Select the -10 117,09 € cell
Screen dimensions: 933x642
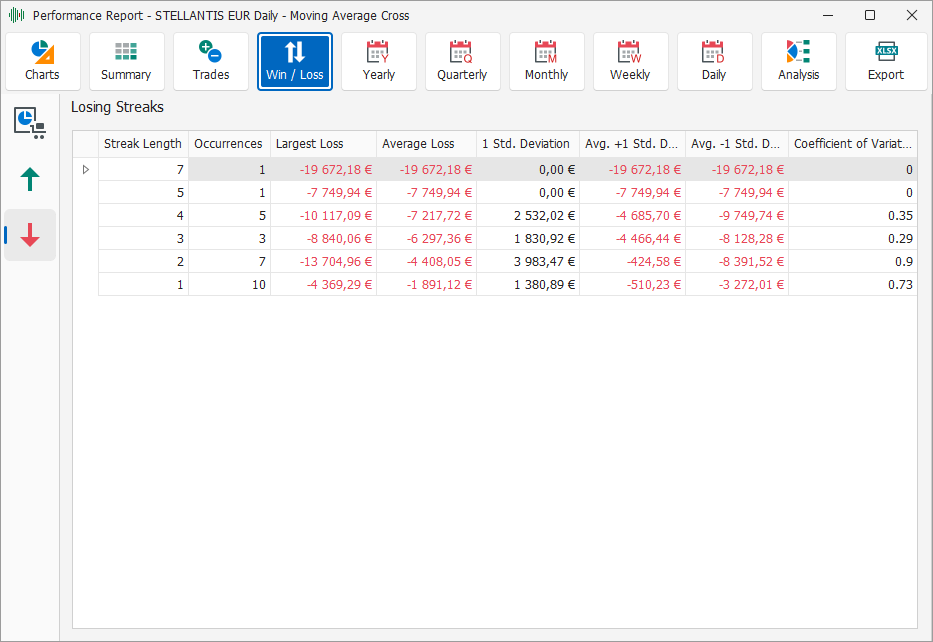coord(323,215)
